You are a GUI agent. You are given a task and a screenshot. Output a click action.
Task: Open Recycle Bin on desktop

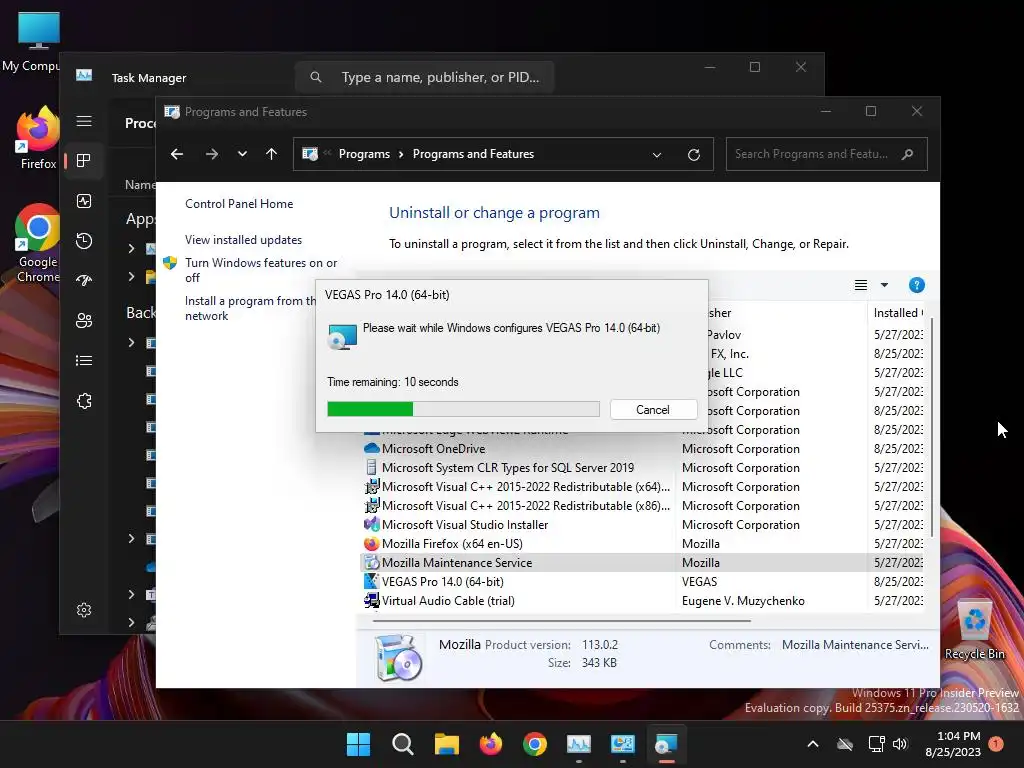pyautogui.click(x=974, y=630)
